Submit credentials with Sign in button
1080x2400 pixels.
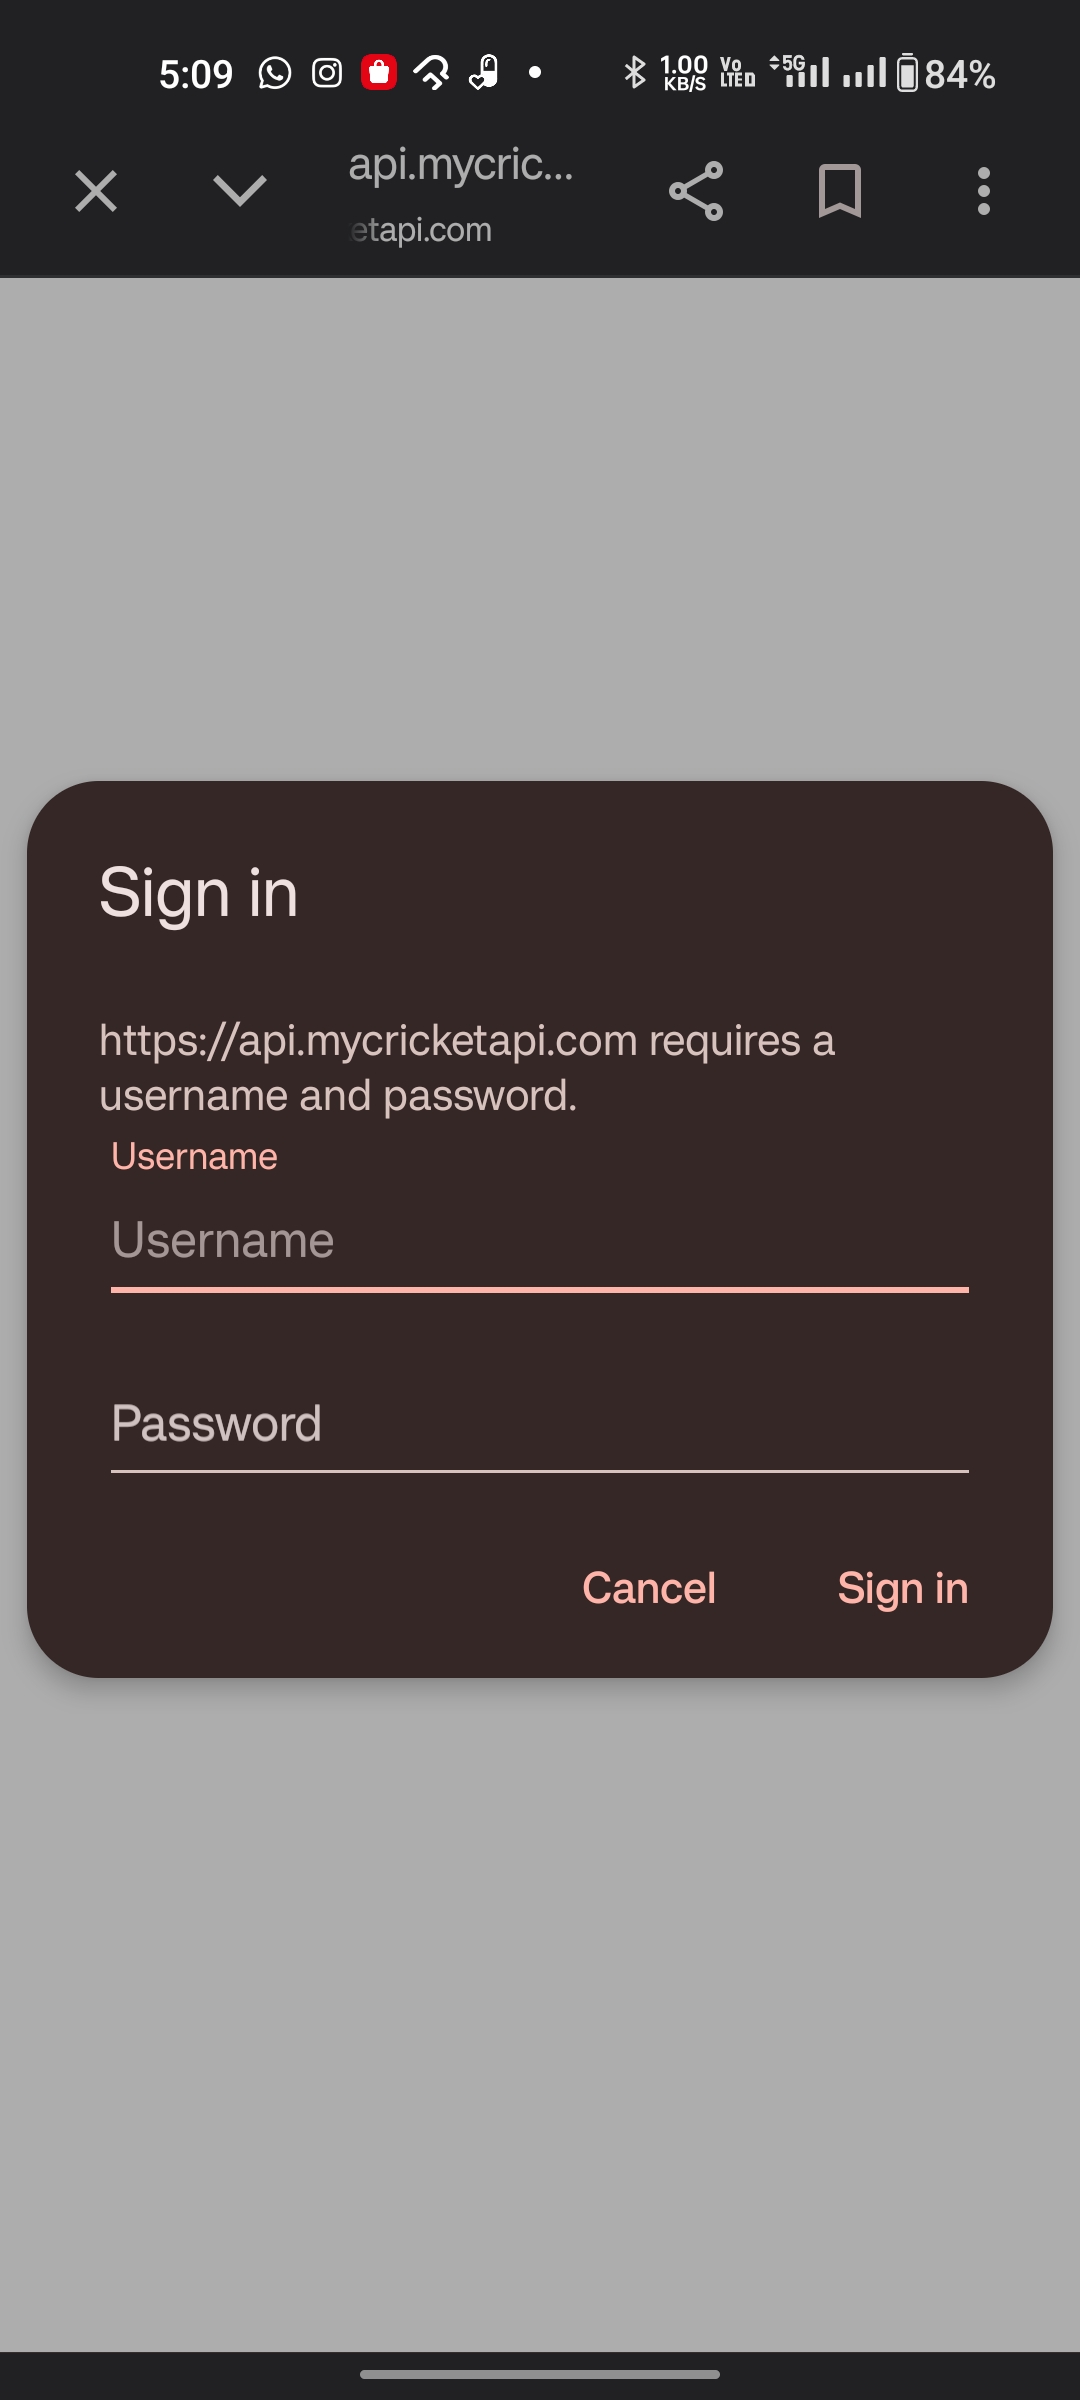pyautogui.click(x=903, y=1588)
